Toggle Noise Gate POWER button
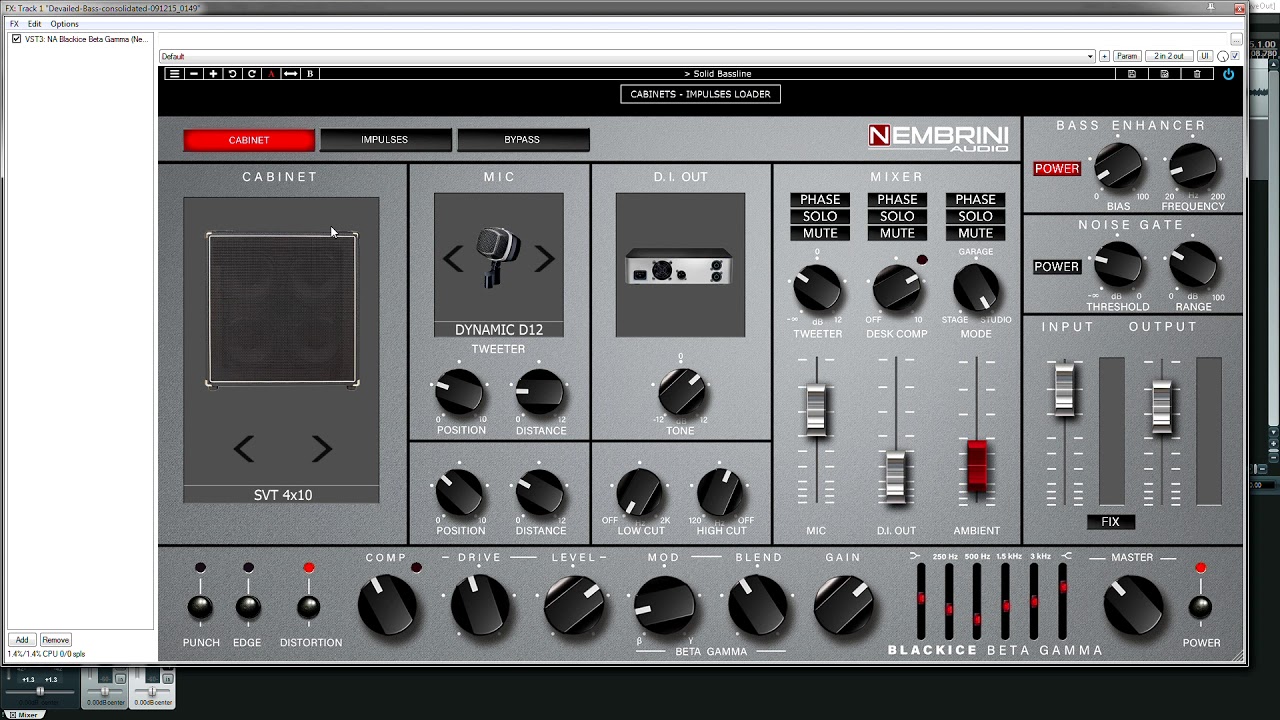The image size is (1280, 720). tap(1057, 267)
